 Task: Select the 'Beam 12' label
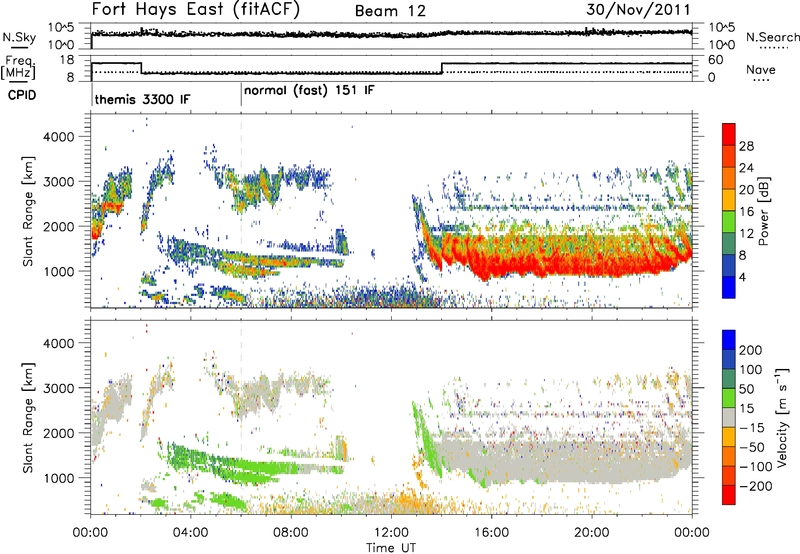390,11
